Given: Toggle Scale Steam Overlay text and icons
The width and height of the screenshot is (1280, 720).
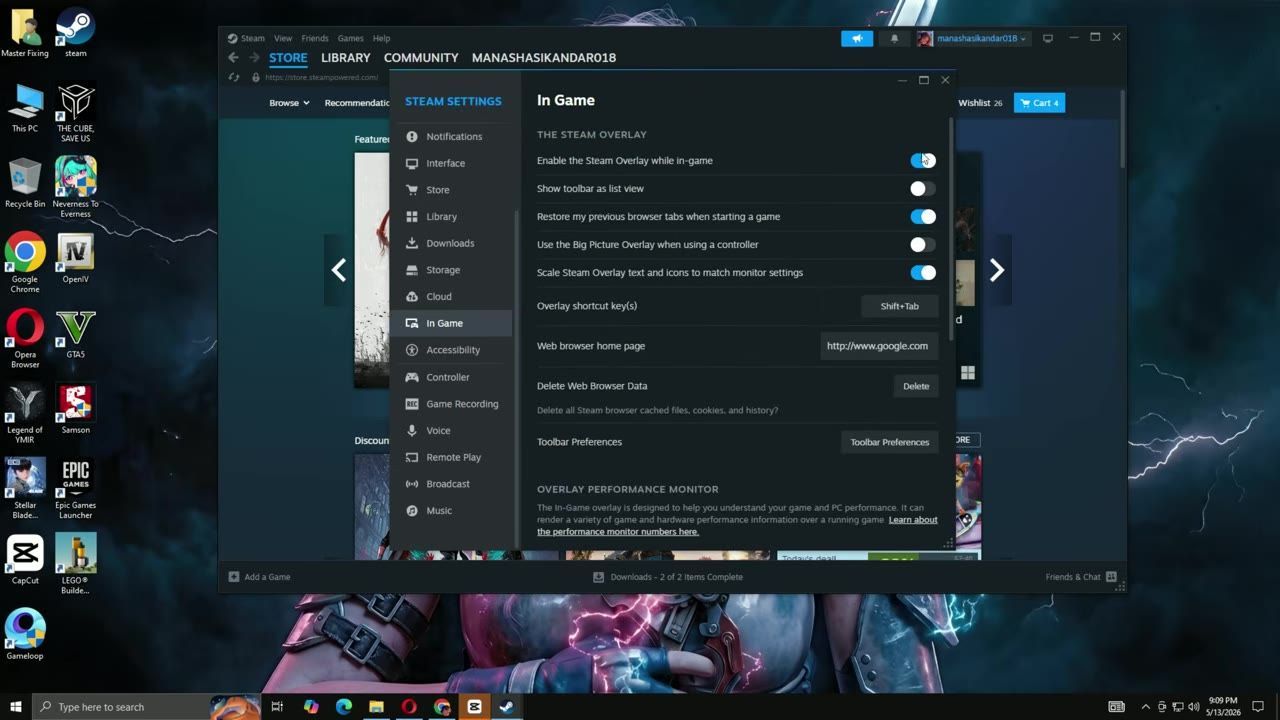Looking at the screenshot, I should [x=922, y=272].
